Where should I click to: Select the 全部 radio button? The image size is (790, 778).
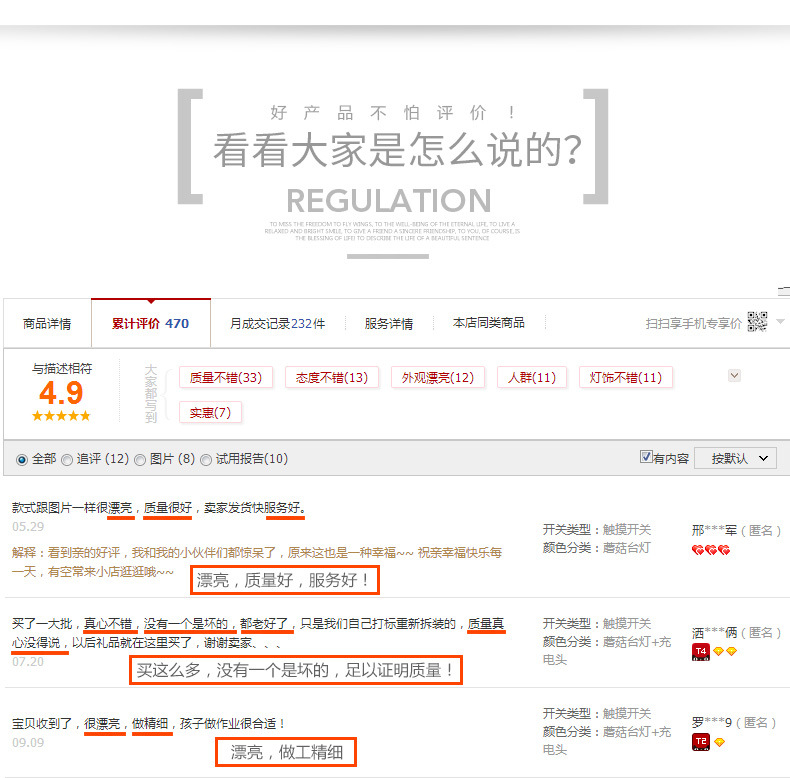tap(22, 459)
